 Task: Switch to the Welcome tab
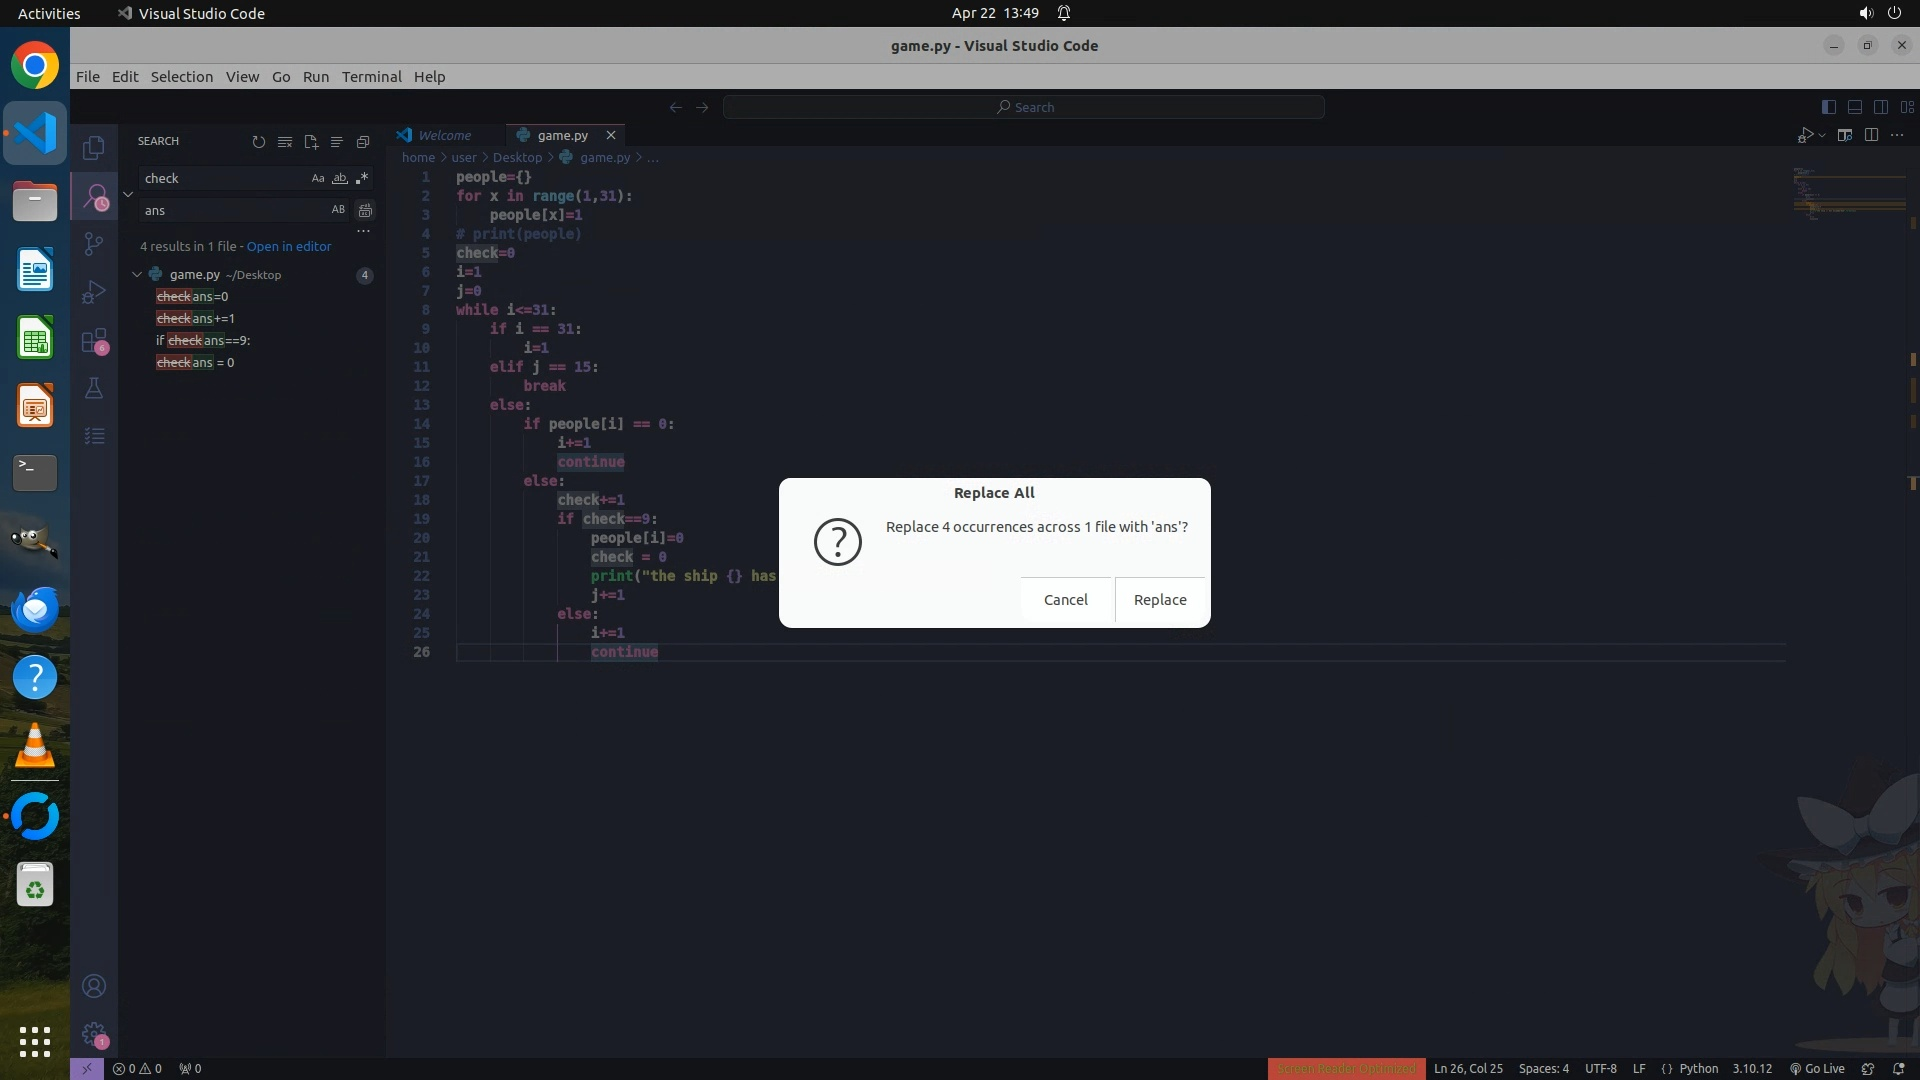pos(444,135)
